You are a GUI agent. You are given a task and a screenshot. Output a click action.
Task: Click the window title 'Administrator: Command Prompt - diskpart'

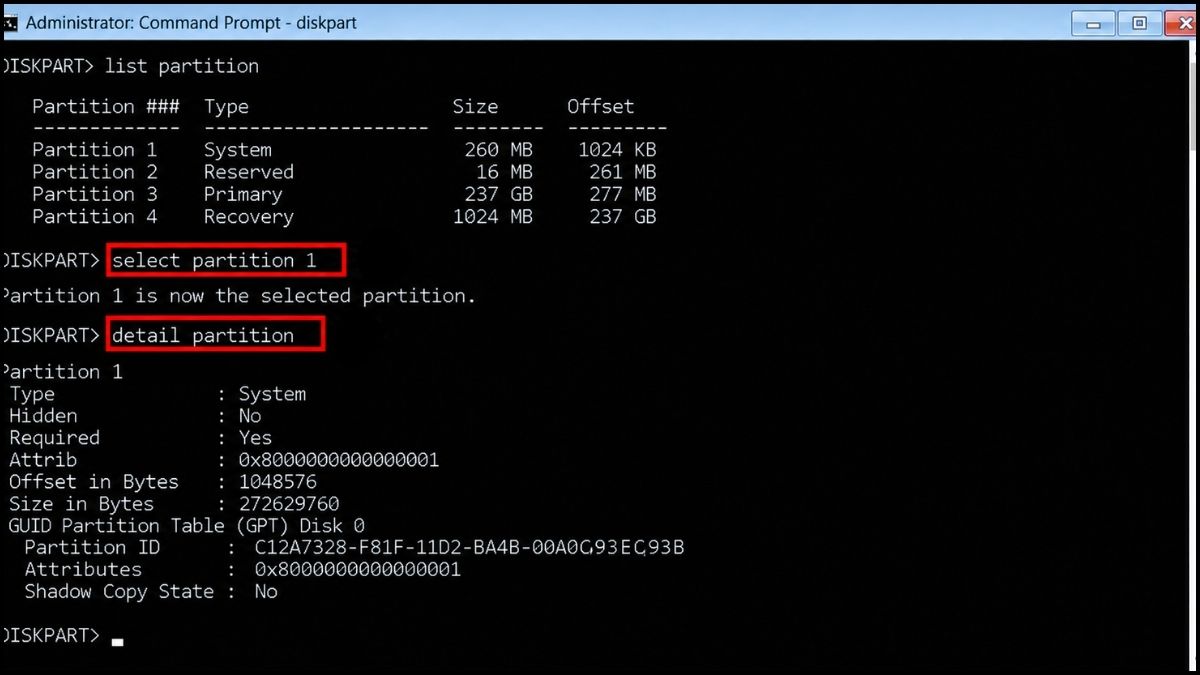pyautogui.click(x=190, y=22)
